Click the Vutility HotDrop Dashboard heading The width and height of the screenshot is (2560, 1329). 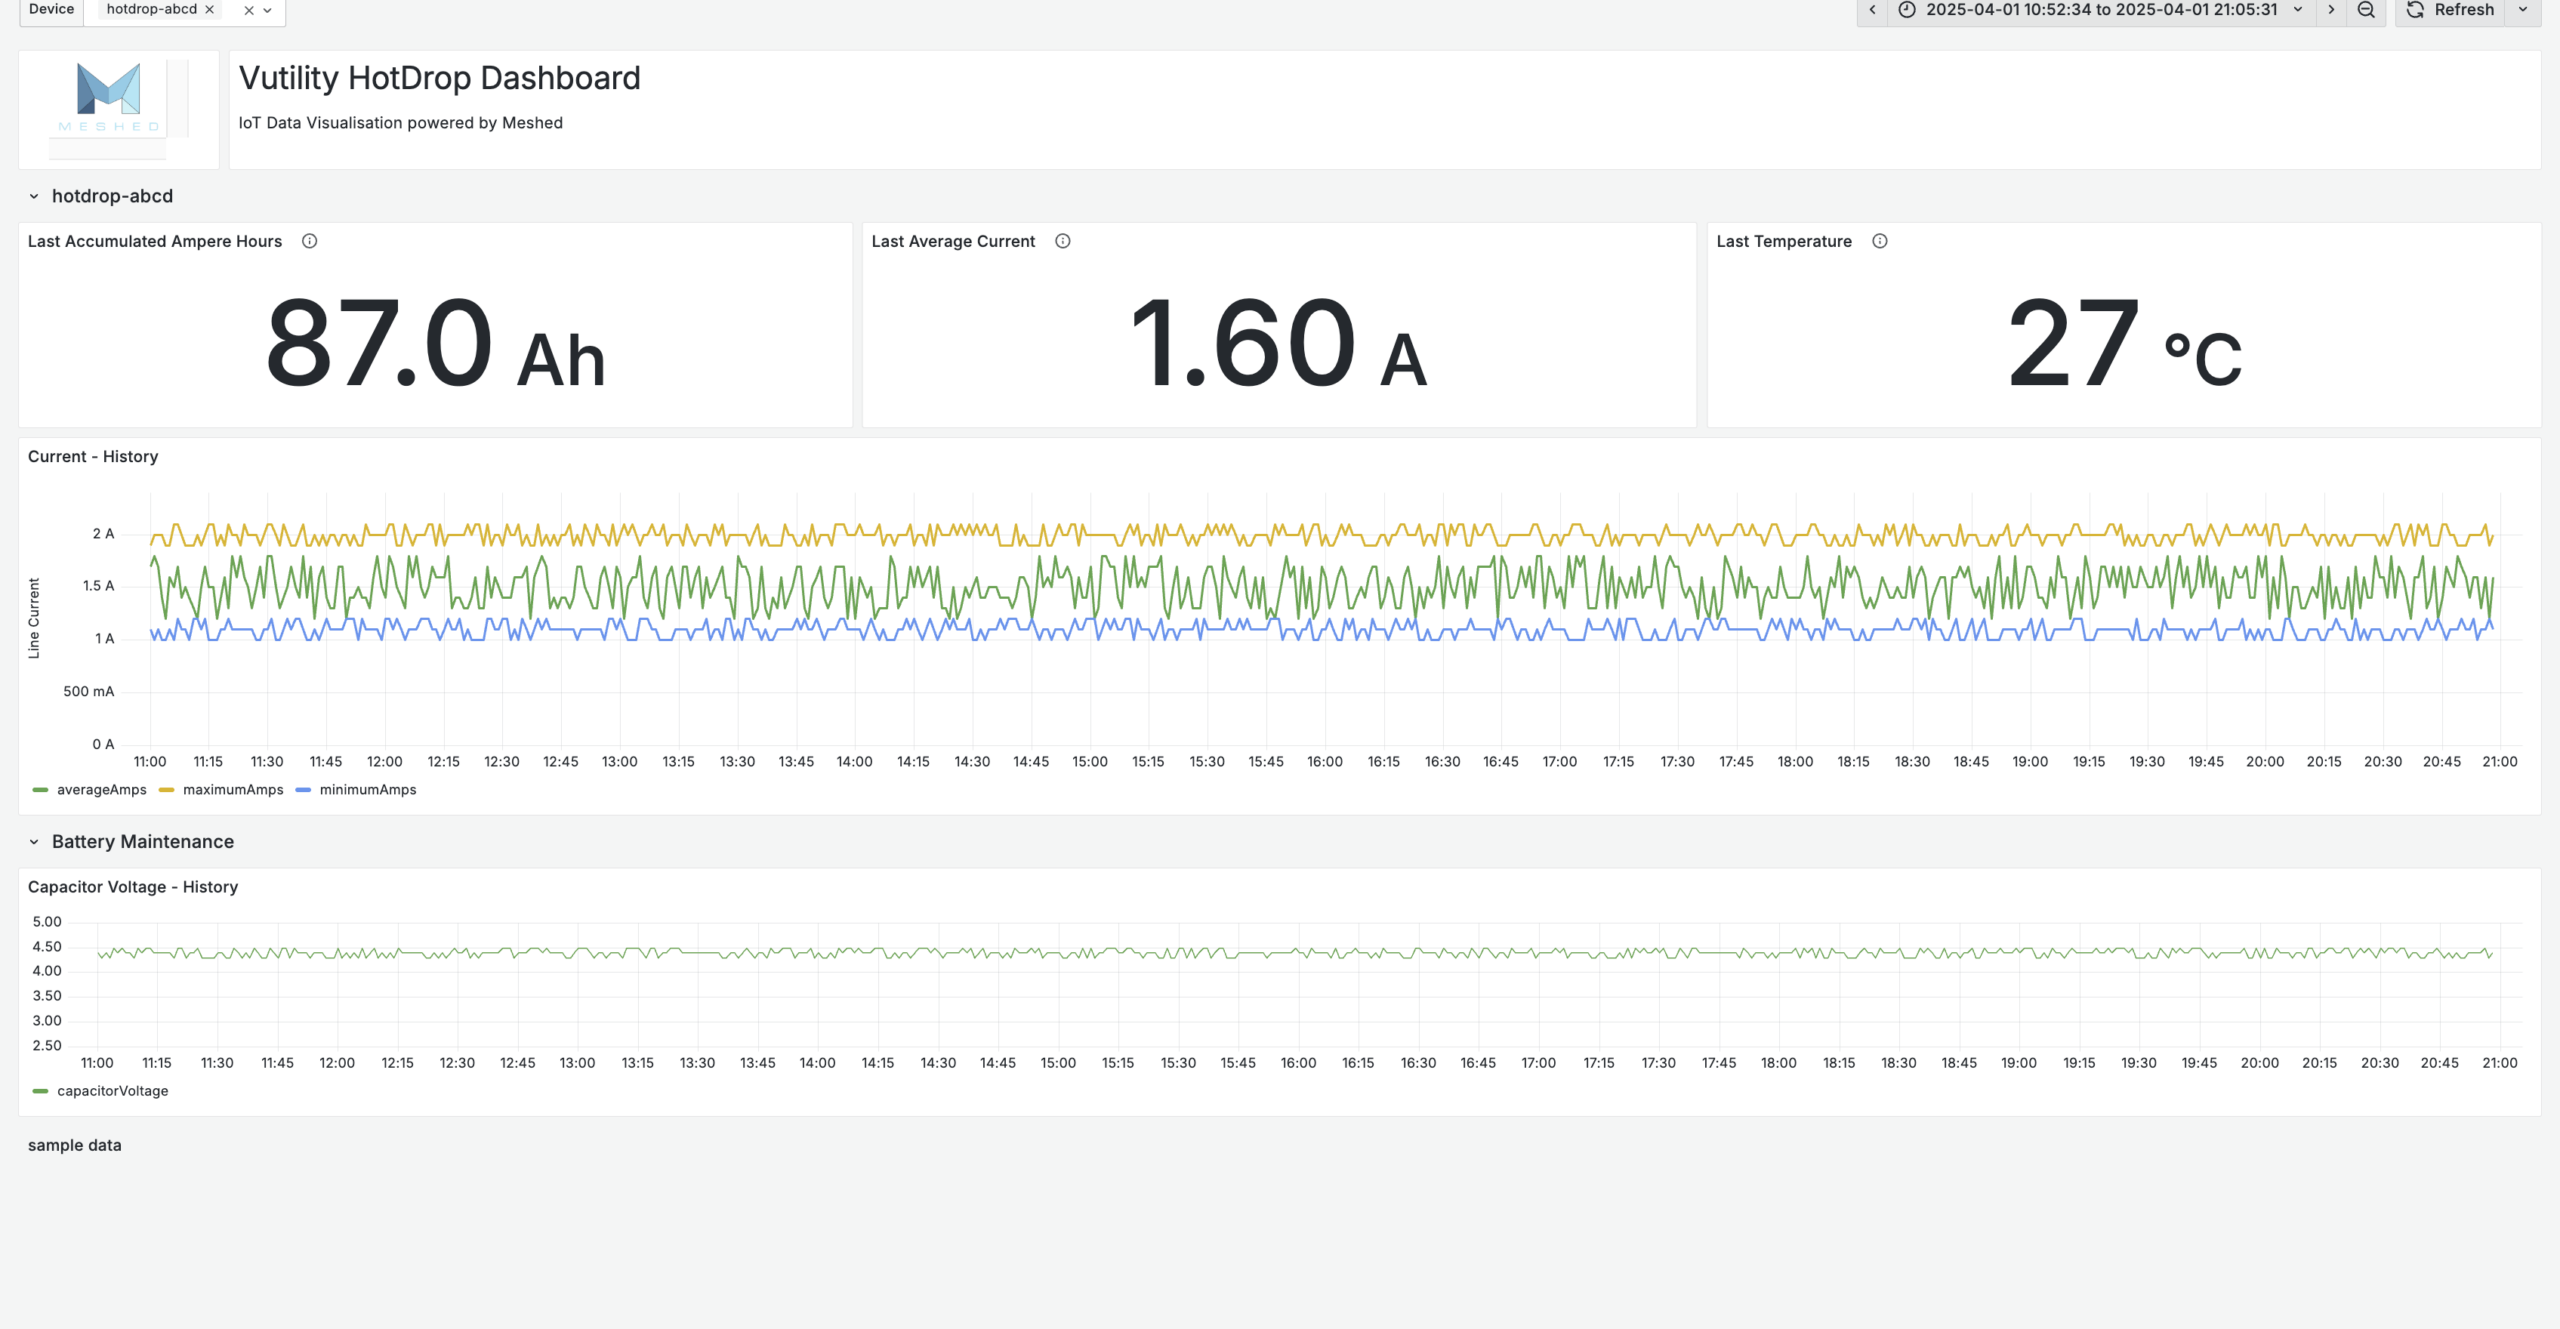(440, 78)
